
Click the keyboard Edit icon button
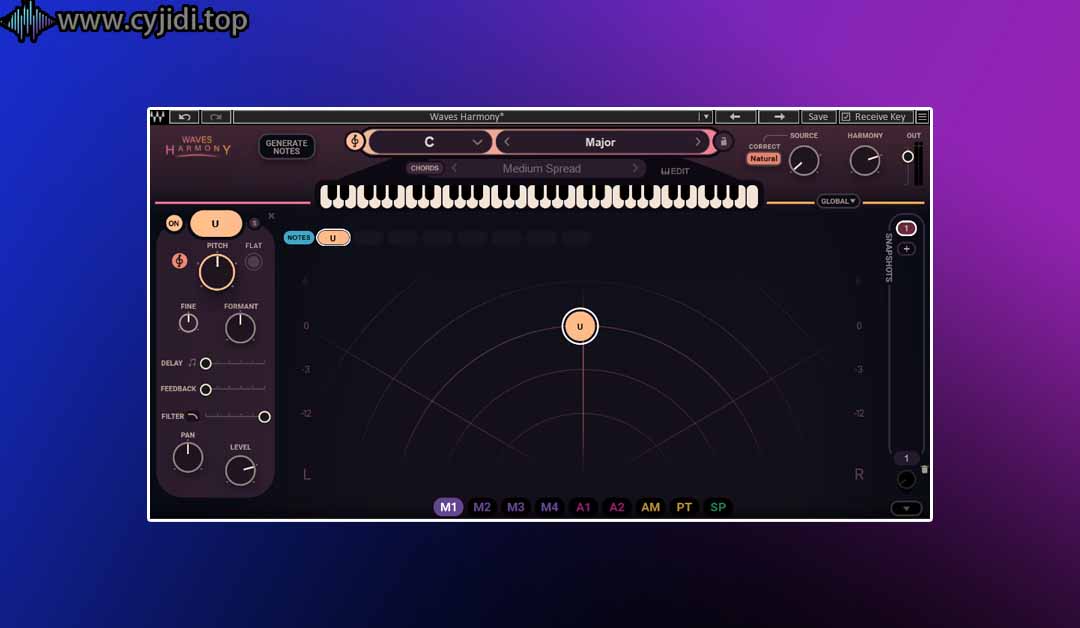click(x=675, y=171)
